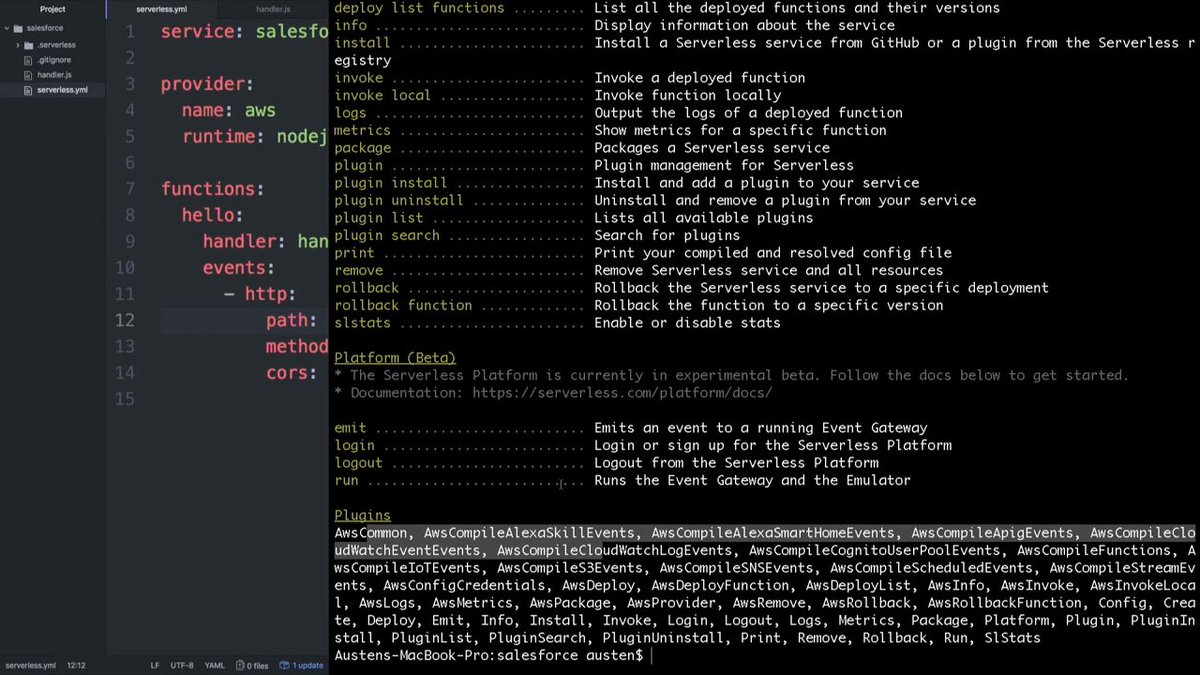This screenshot has width=1200, height=675.
Task: Select serverless.yml in the project tree
Action: (62, 90)
